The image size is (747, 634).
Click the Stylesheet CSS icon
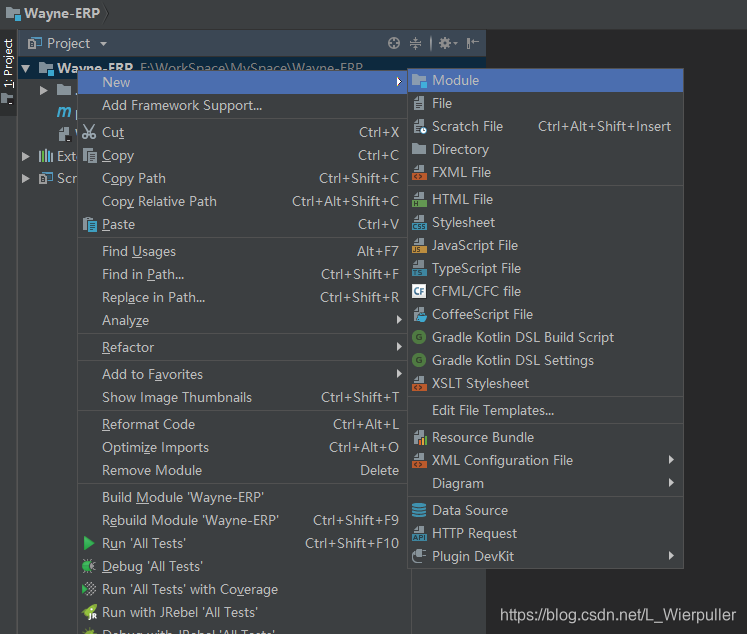tap(419, 222)
